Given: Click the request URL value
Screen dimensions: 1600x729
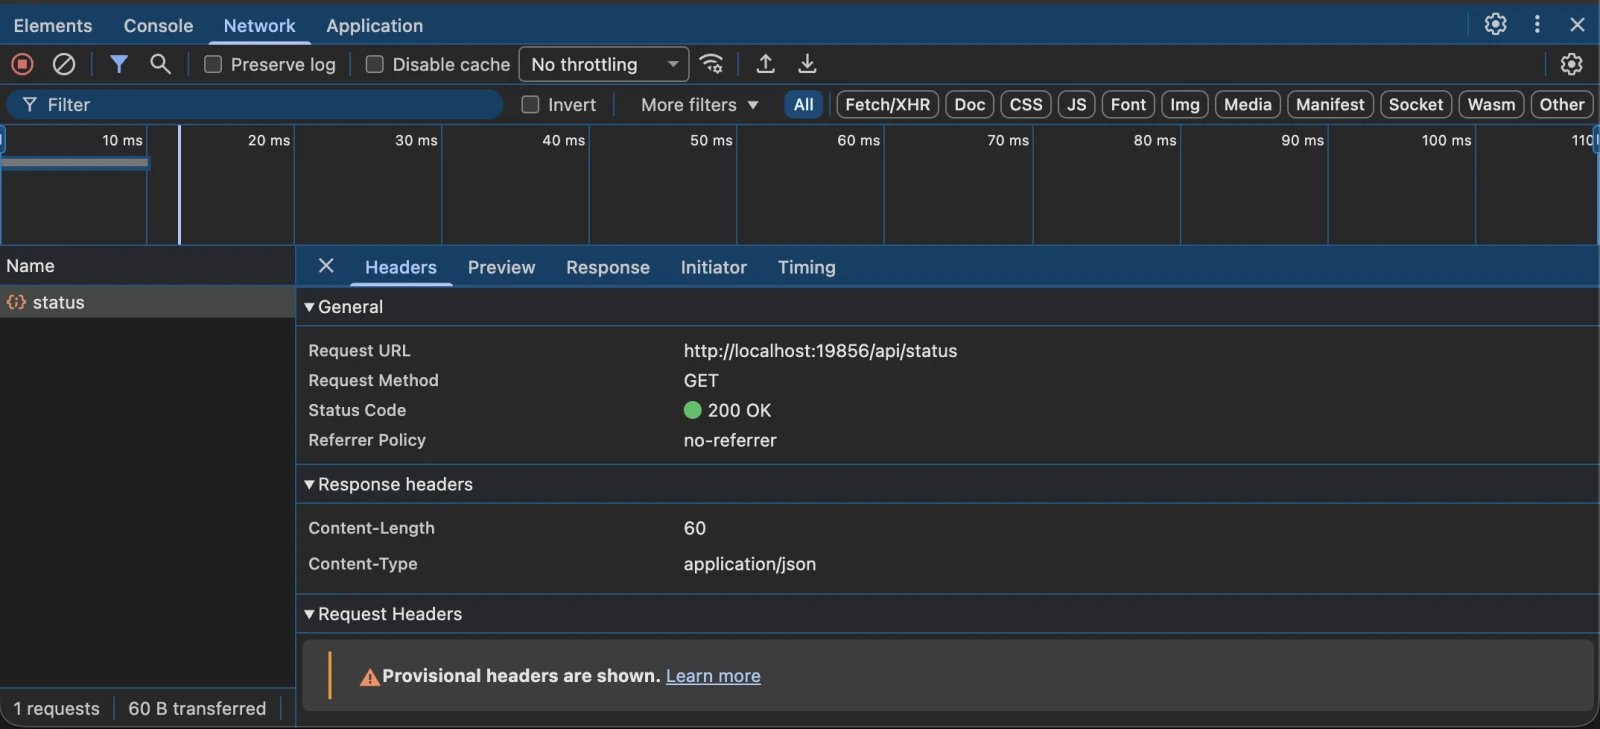Looking at the screenshot, I should (x=820, y=351).
